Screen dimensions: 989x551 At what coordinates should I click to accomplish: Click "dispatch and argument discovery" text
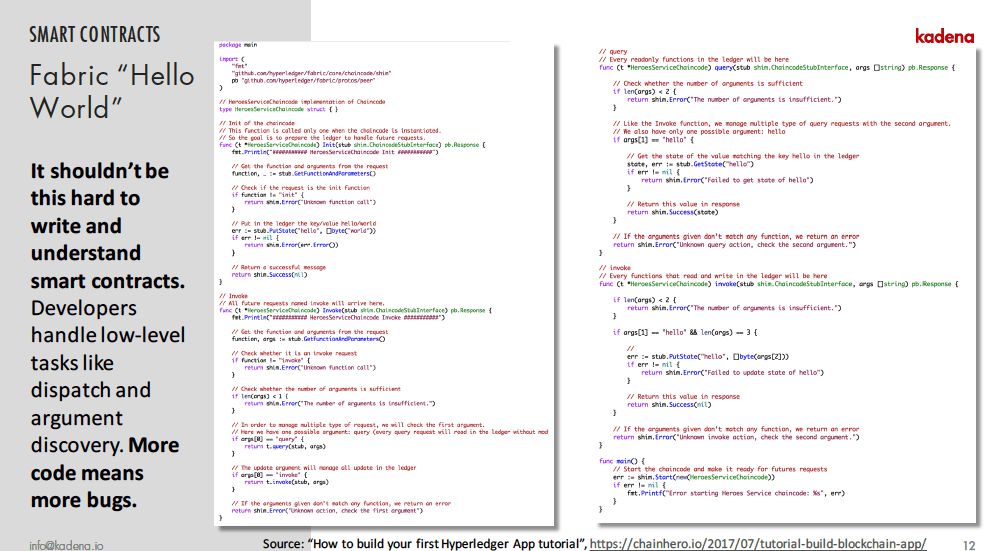(91, 417)
